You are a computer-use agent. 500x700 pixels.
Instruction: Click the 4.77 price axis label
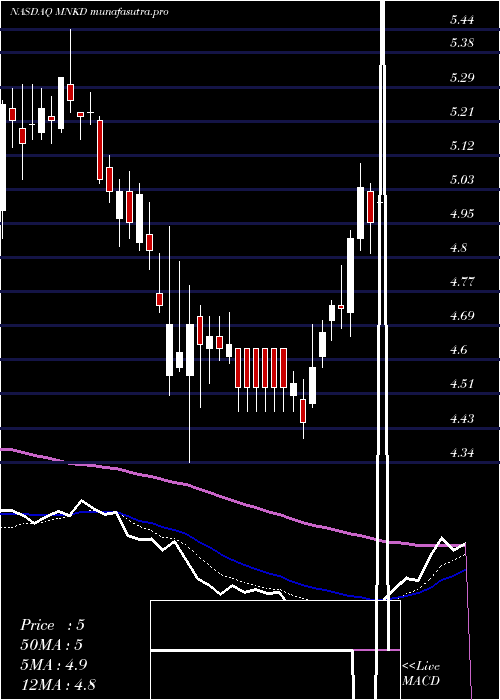click(461, 282)
